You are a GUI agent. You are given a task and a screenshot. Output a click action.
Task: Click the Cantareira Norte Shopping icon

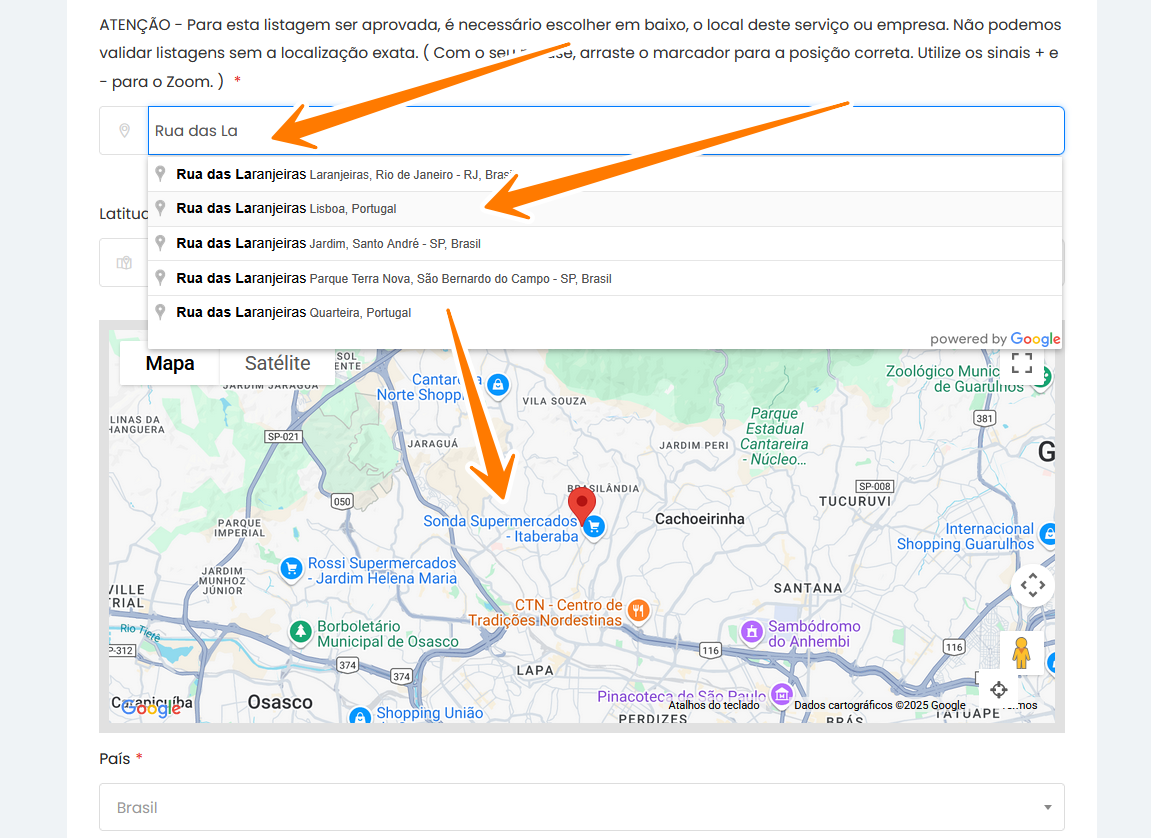pyautogui.click(x=498, y=384)
